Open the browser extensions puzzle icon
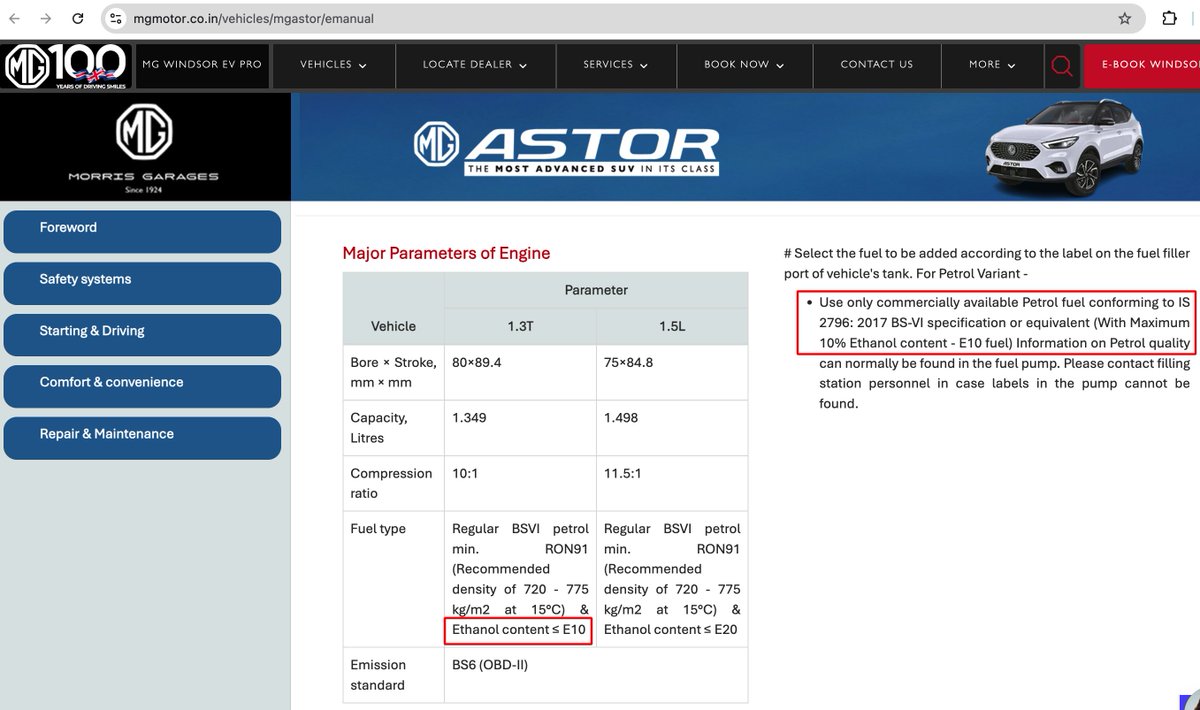The image size is (1200, 710). [1169, 18]
